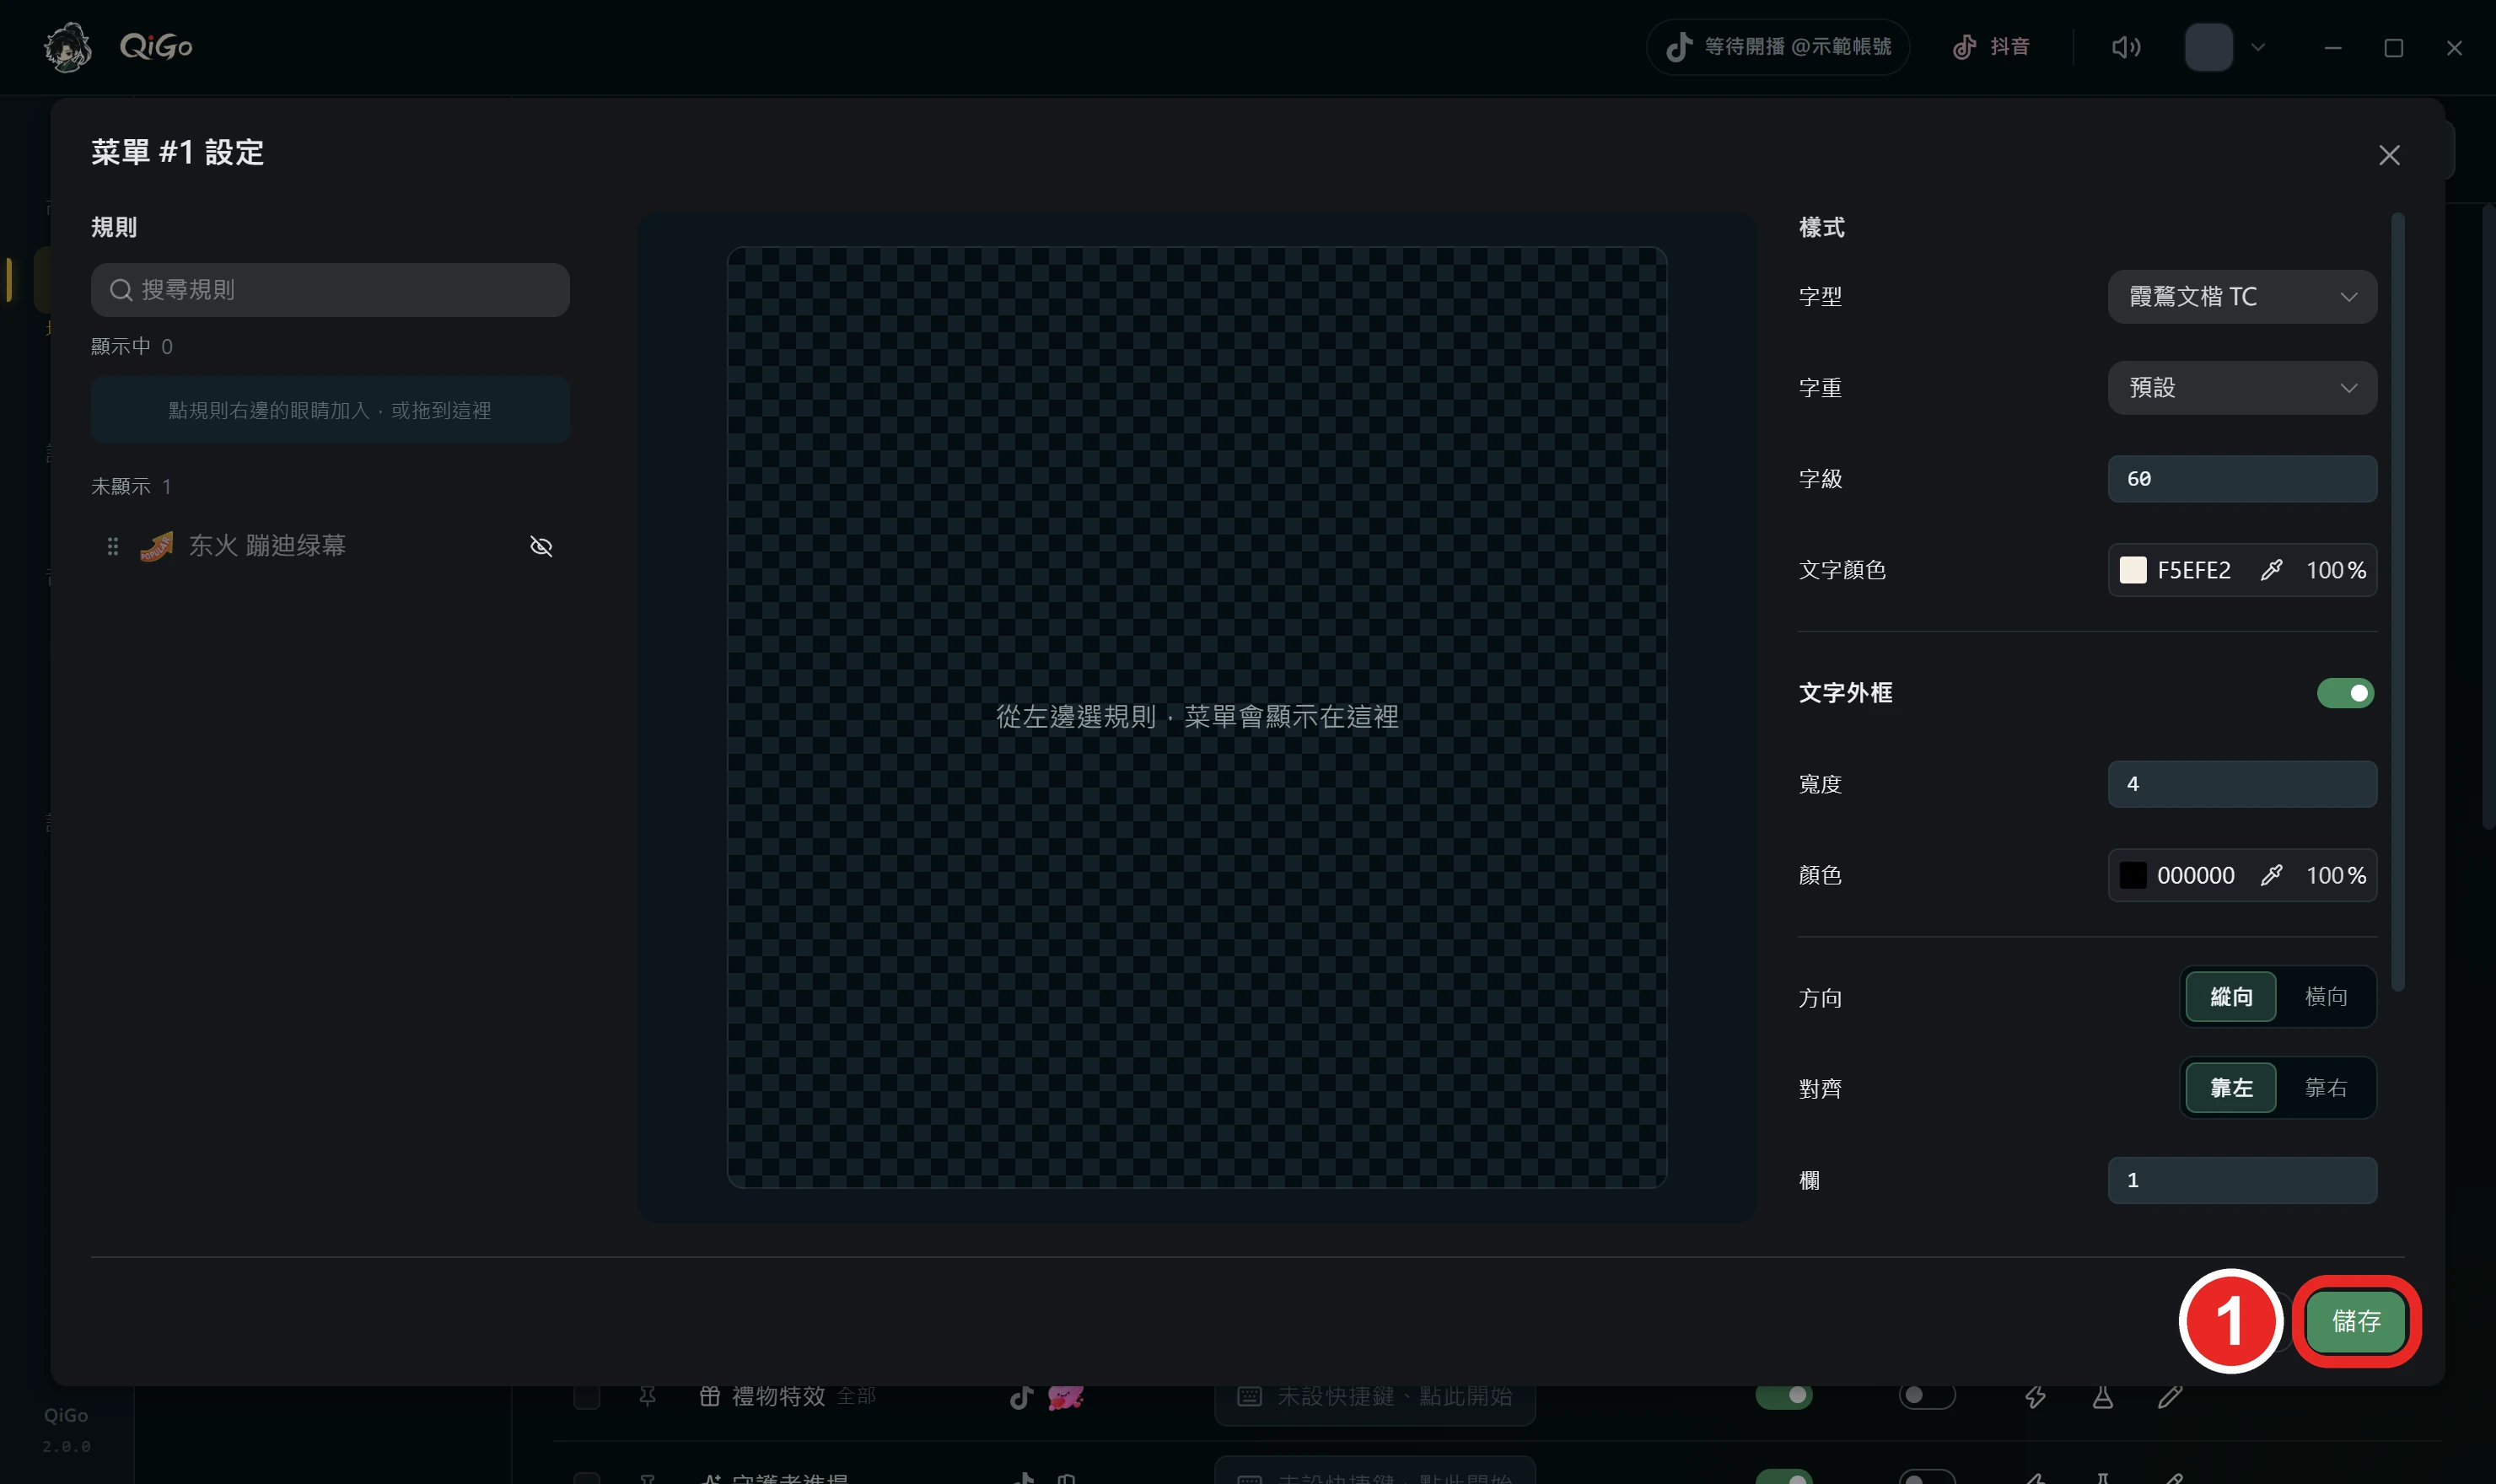This screenshot has width=2496, height=1484.
Task: Click the 文字顏色 F5EFE2 color swatch
Action: [2132, 570]
